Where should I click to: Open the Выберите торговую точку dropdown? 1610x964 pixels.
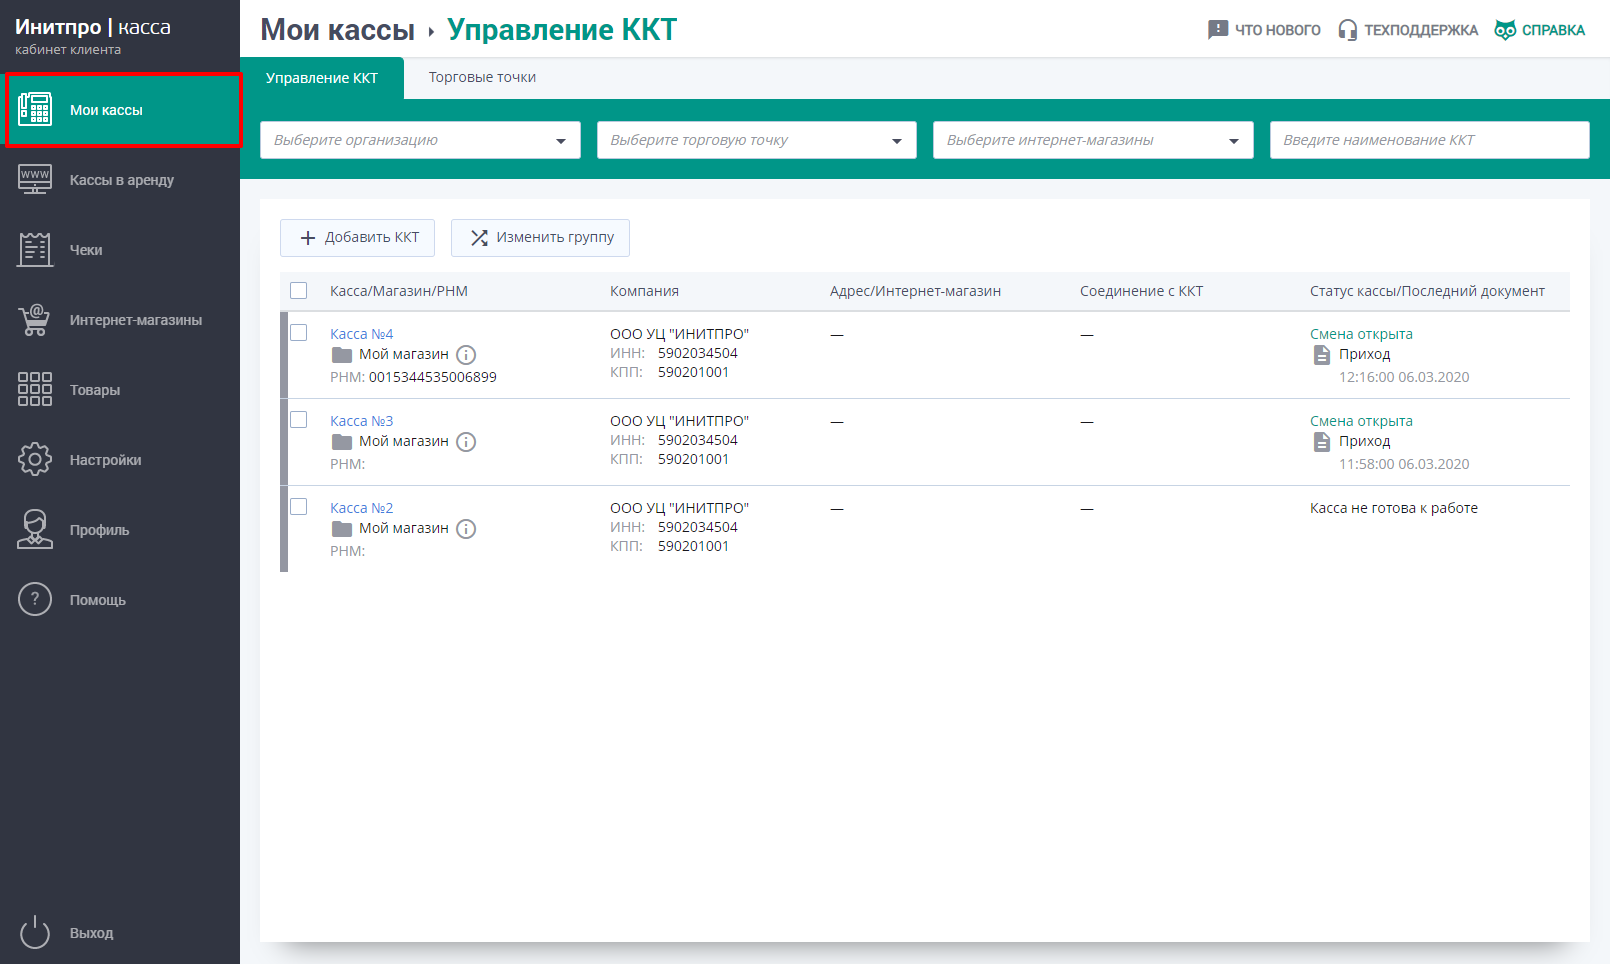coord(757,140)
